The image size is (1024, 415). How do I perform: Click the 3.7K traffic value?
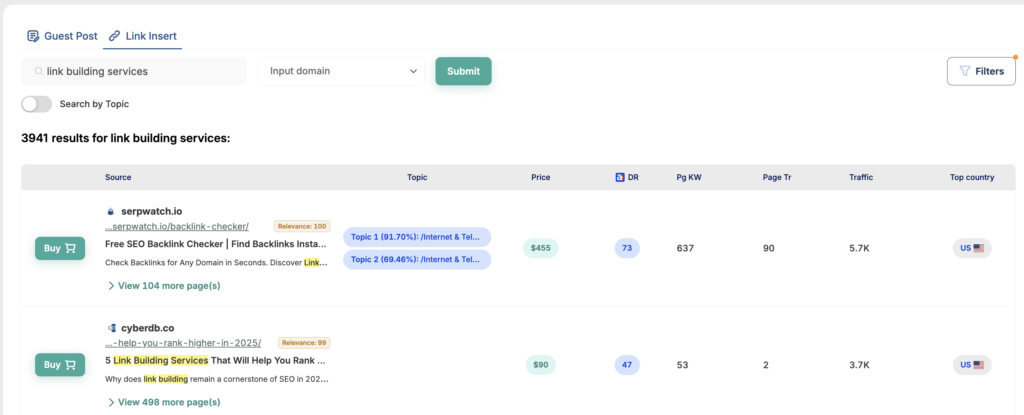[x=859, y=365]
